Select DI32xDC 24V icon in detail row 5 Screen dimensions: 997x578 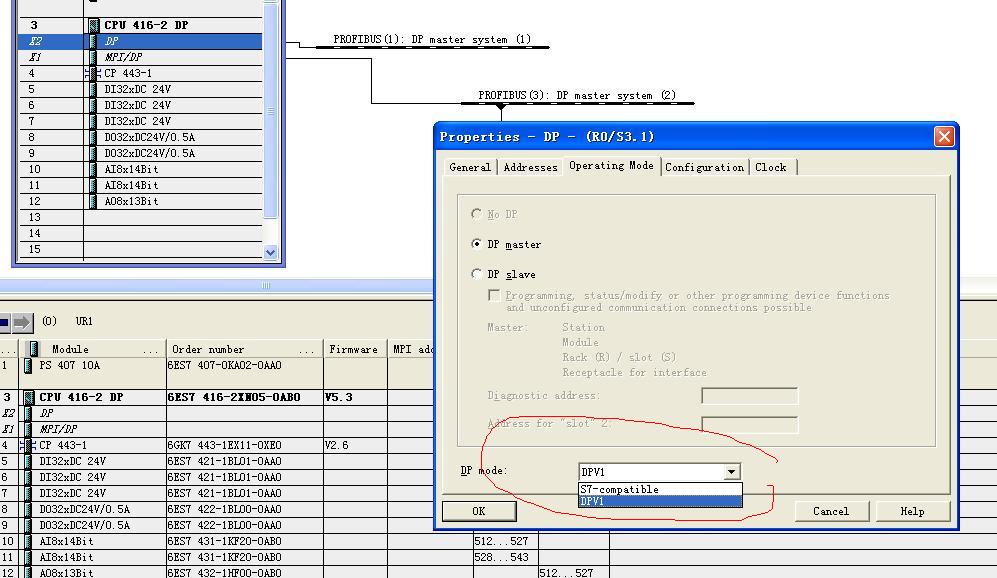click(28, 462)
